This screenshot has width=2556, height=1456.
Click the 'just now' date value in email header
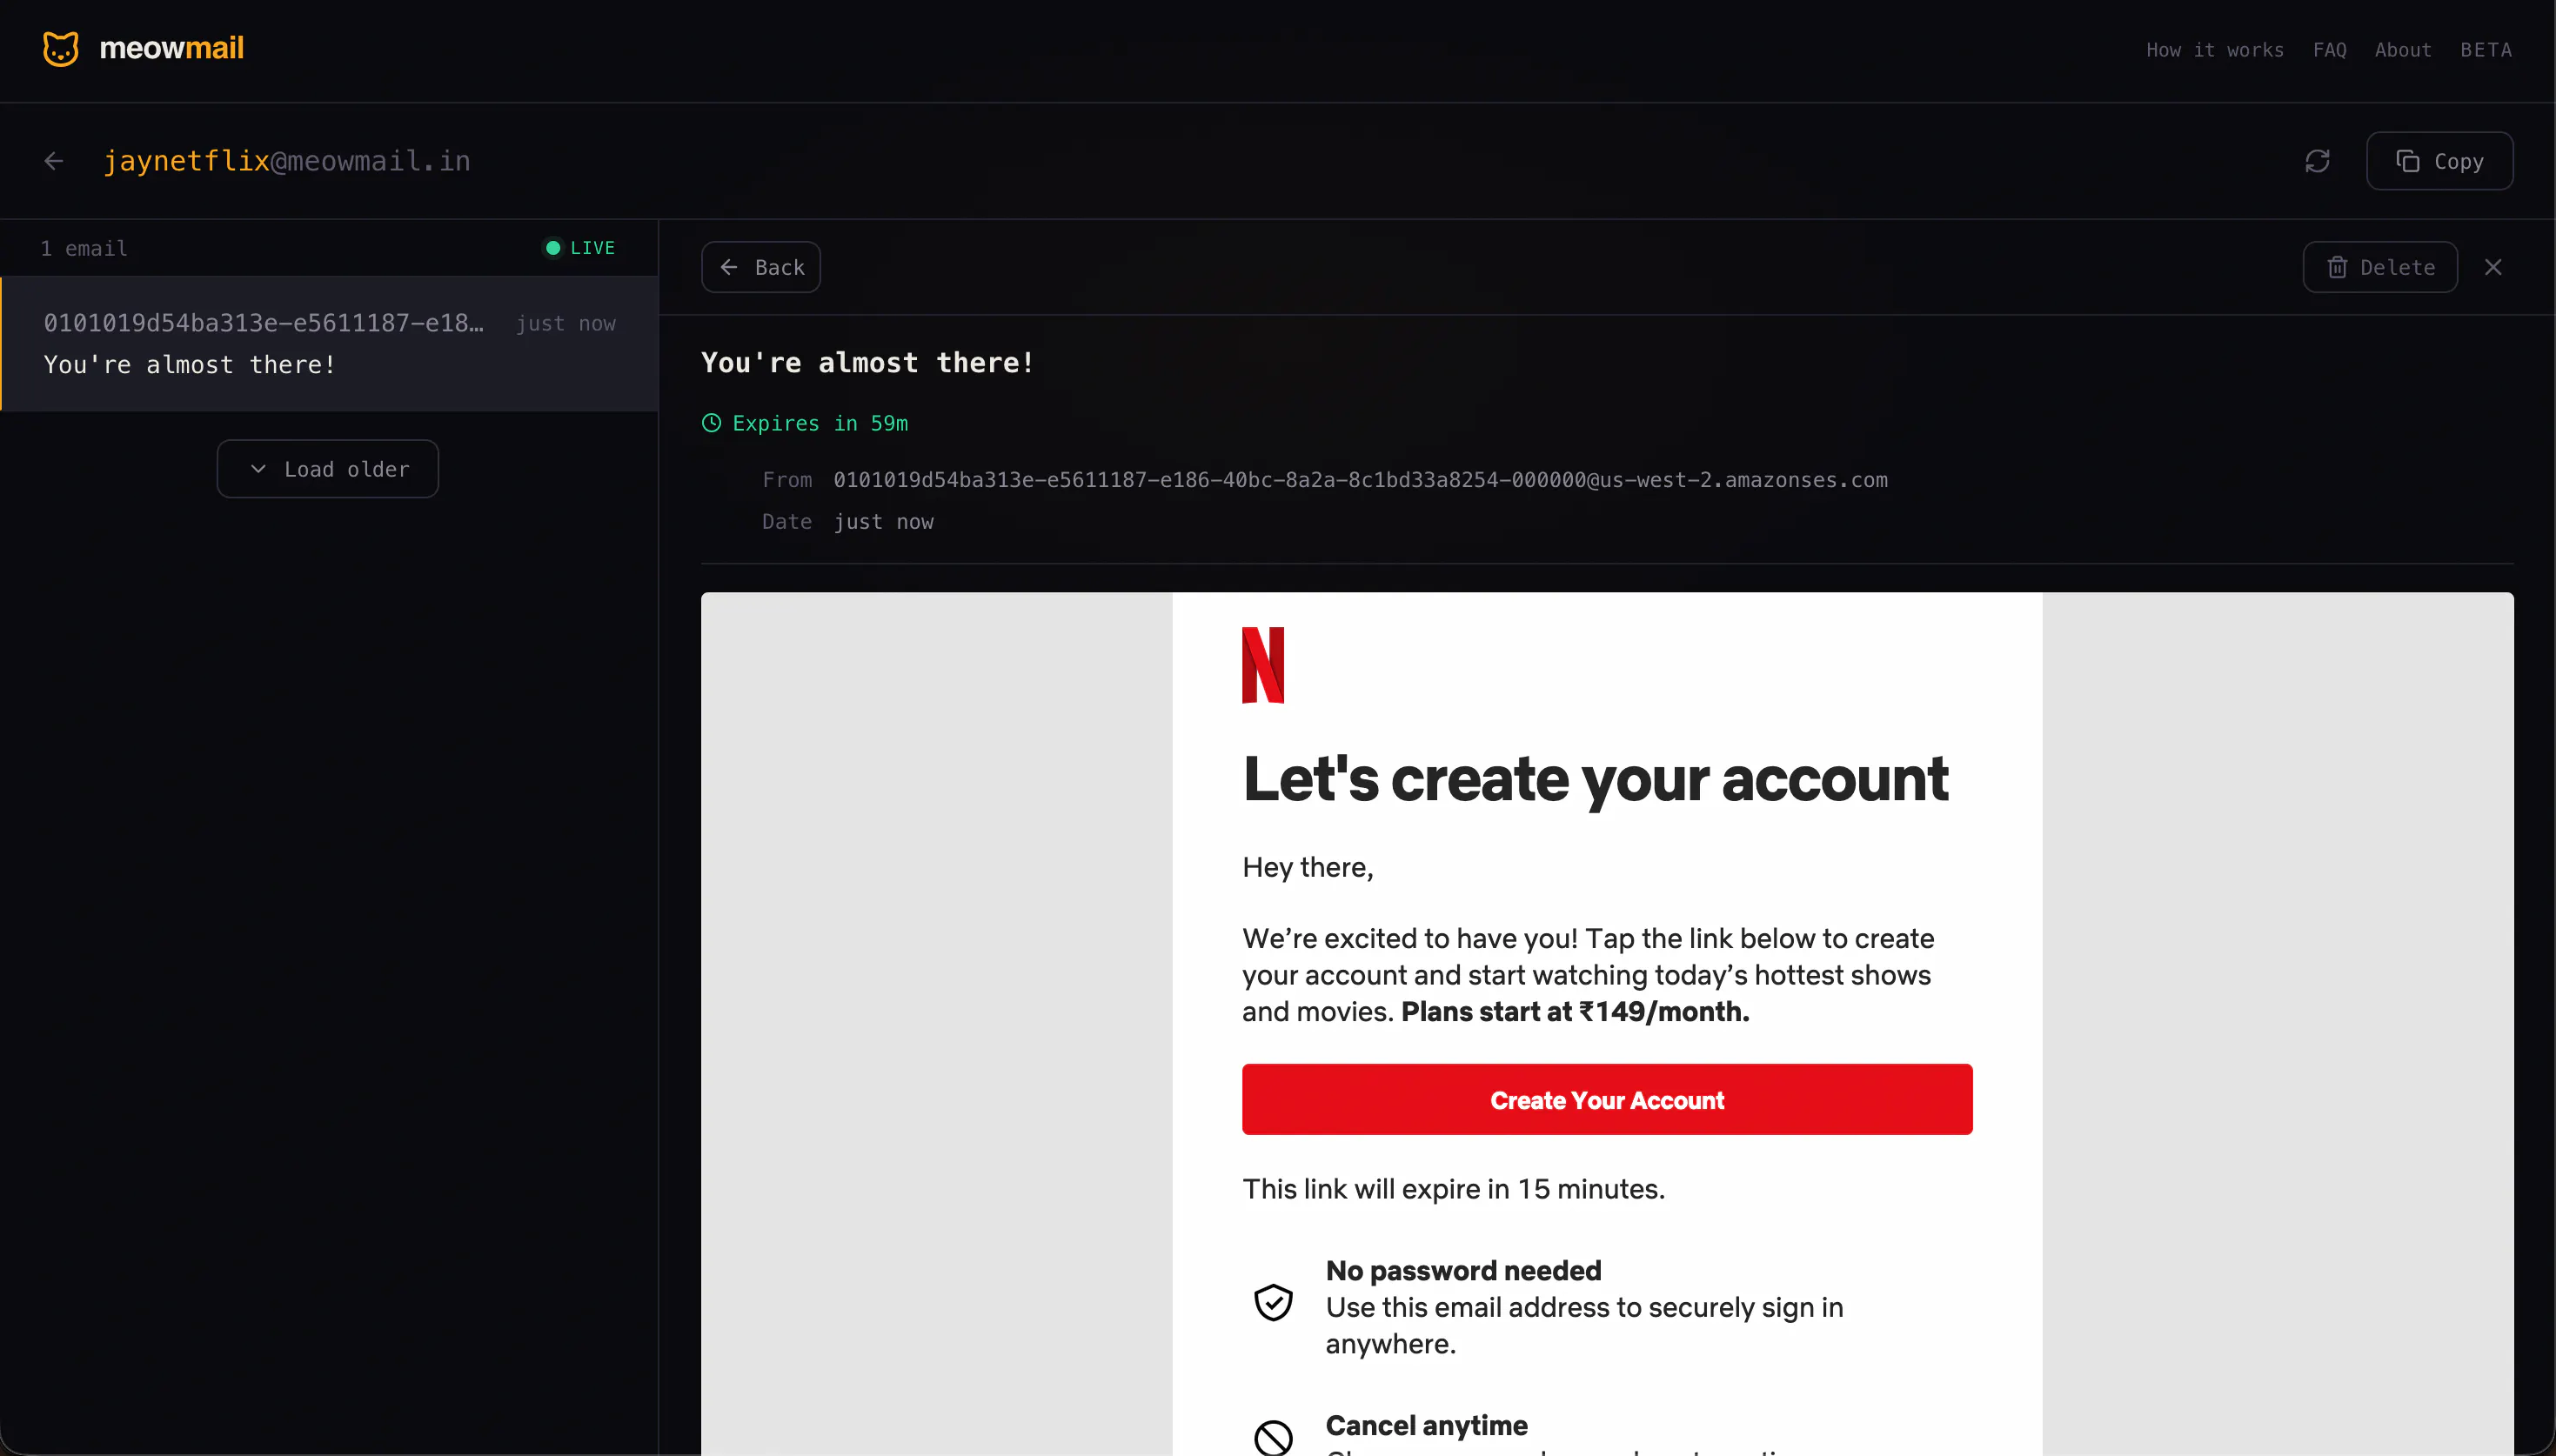pos(884,522)
